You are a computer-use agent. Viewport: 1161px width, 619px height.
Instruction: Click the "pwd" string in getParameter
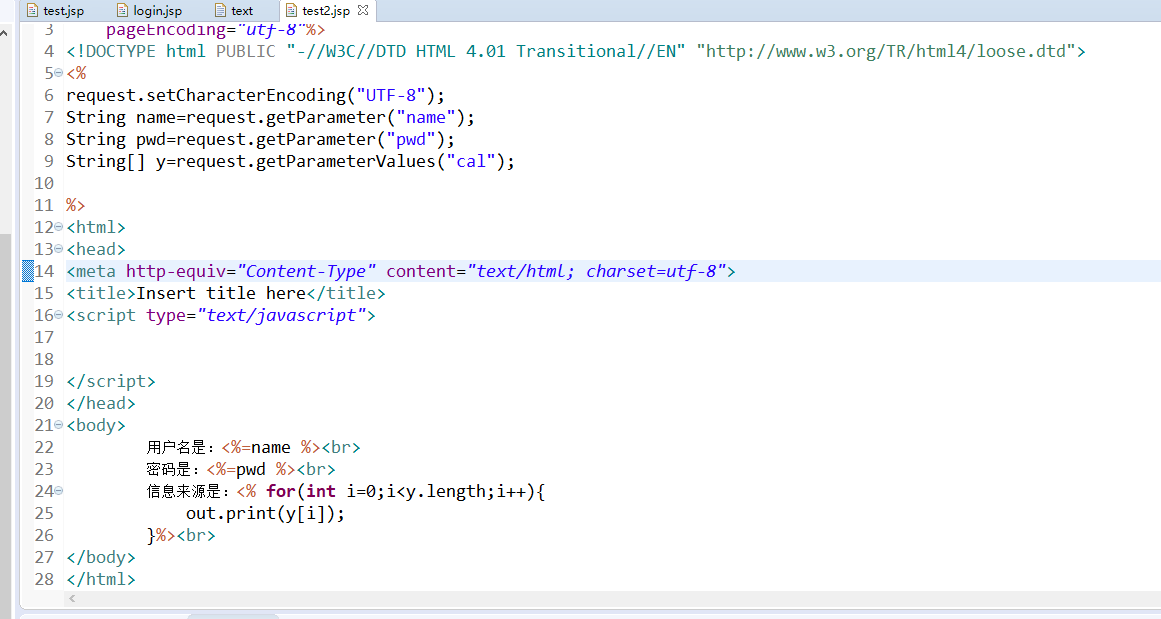coord(411,139)
